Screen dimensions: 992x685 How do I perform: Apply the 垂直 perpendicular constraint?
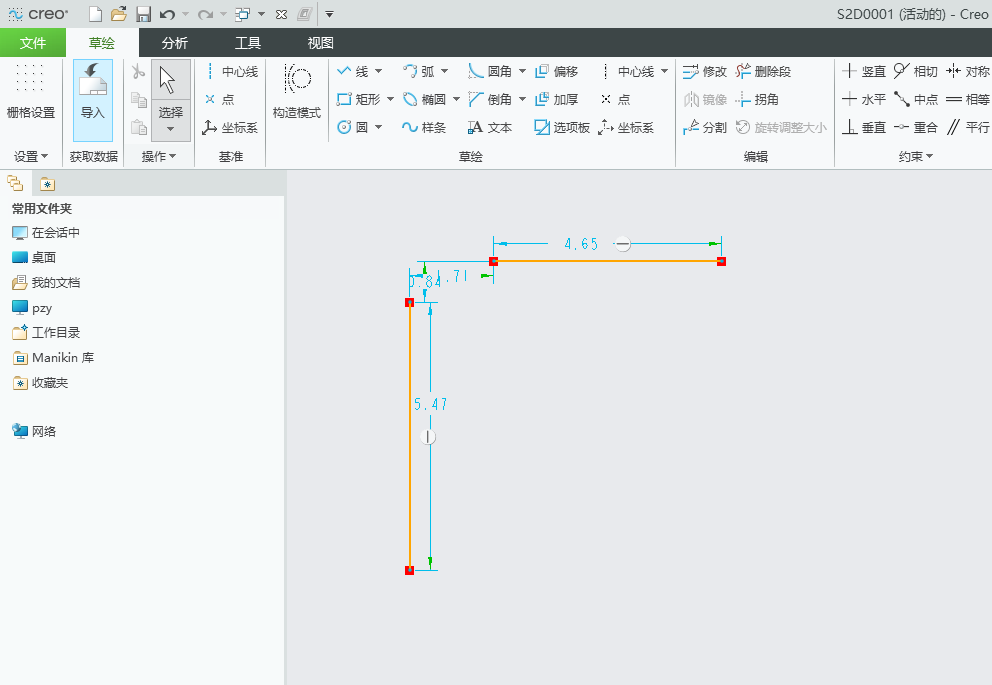tap(864, 127)
